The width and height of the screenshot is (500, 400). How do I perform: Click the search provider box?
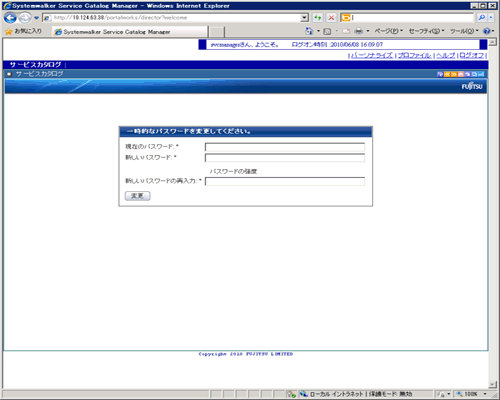[407, 18]
